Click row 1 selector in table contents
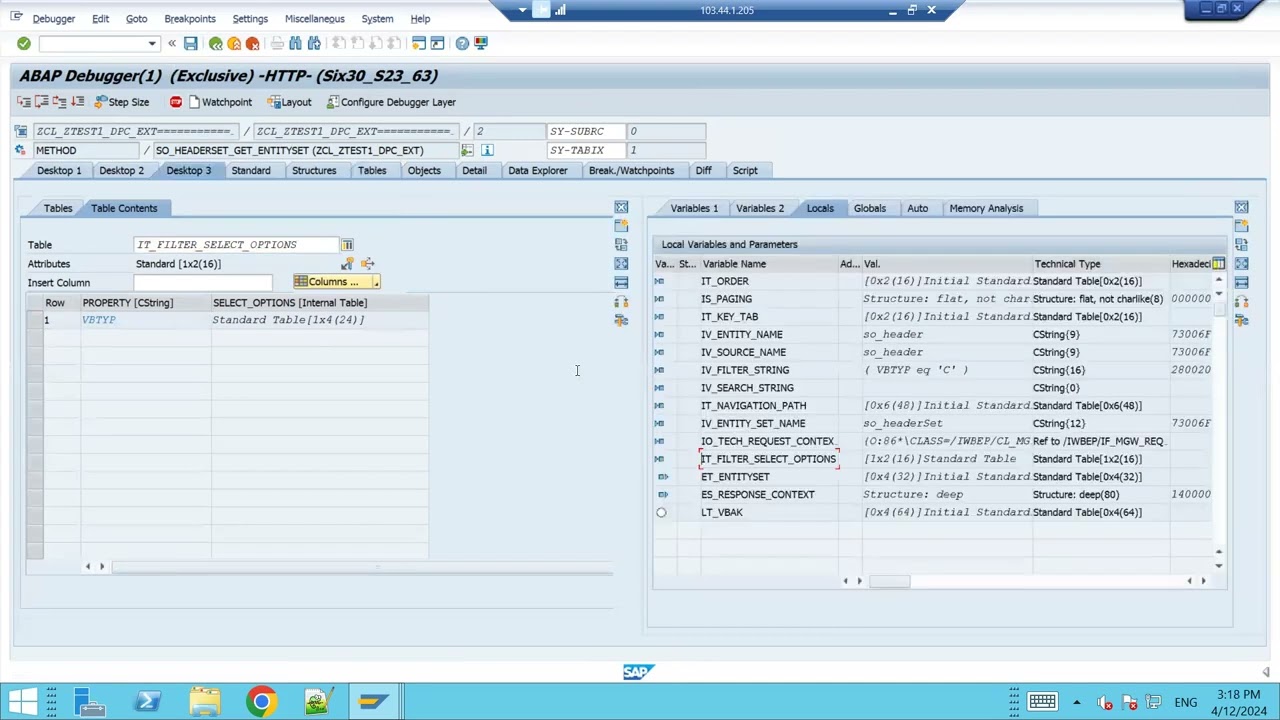Image resolution: width=1280 pixels, height=720 pixels. [36, 320]
